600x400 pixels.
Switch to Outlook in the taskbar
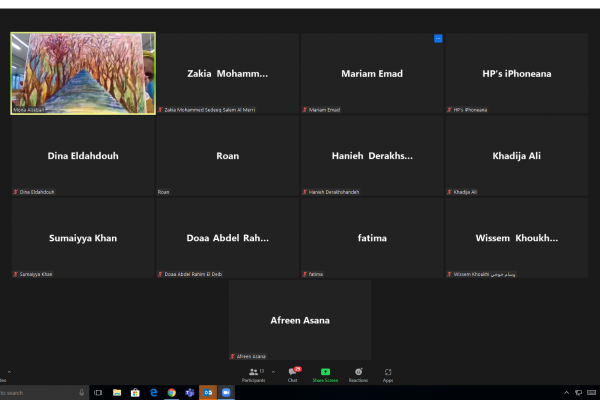(x=207, y=393)
